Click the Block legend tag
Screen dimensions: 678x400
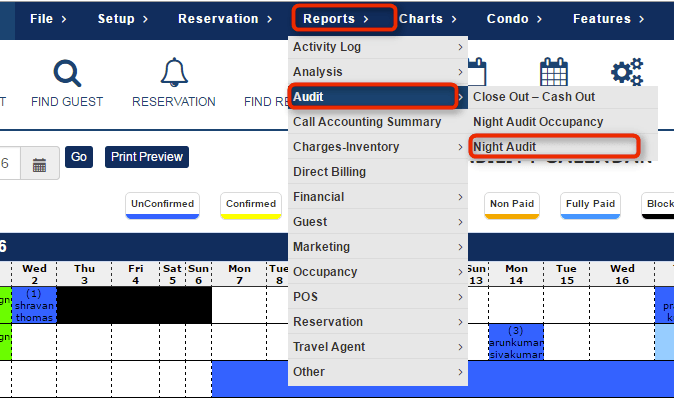658,205
